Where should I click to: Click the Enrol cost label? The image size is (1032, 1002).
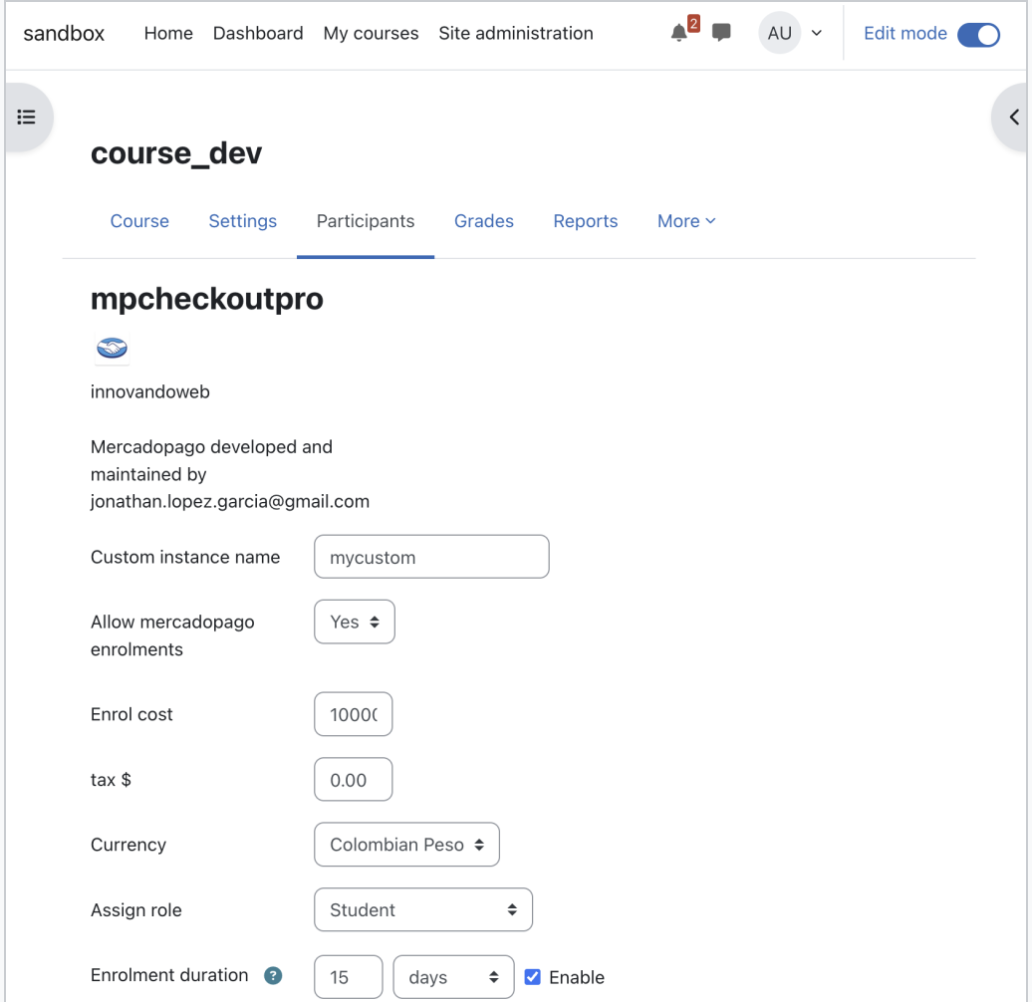coord(132,714)
